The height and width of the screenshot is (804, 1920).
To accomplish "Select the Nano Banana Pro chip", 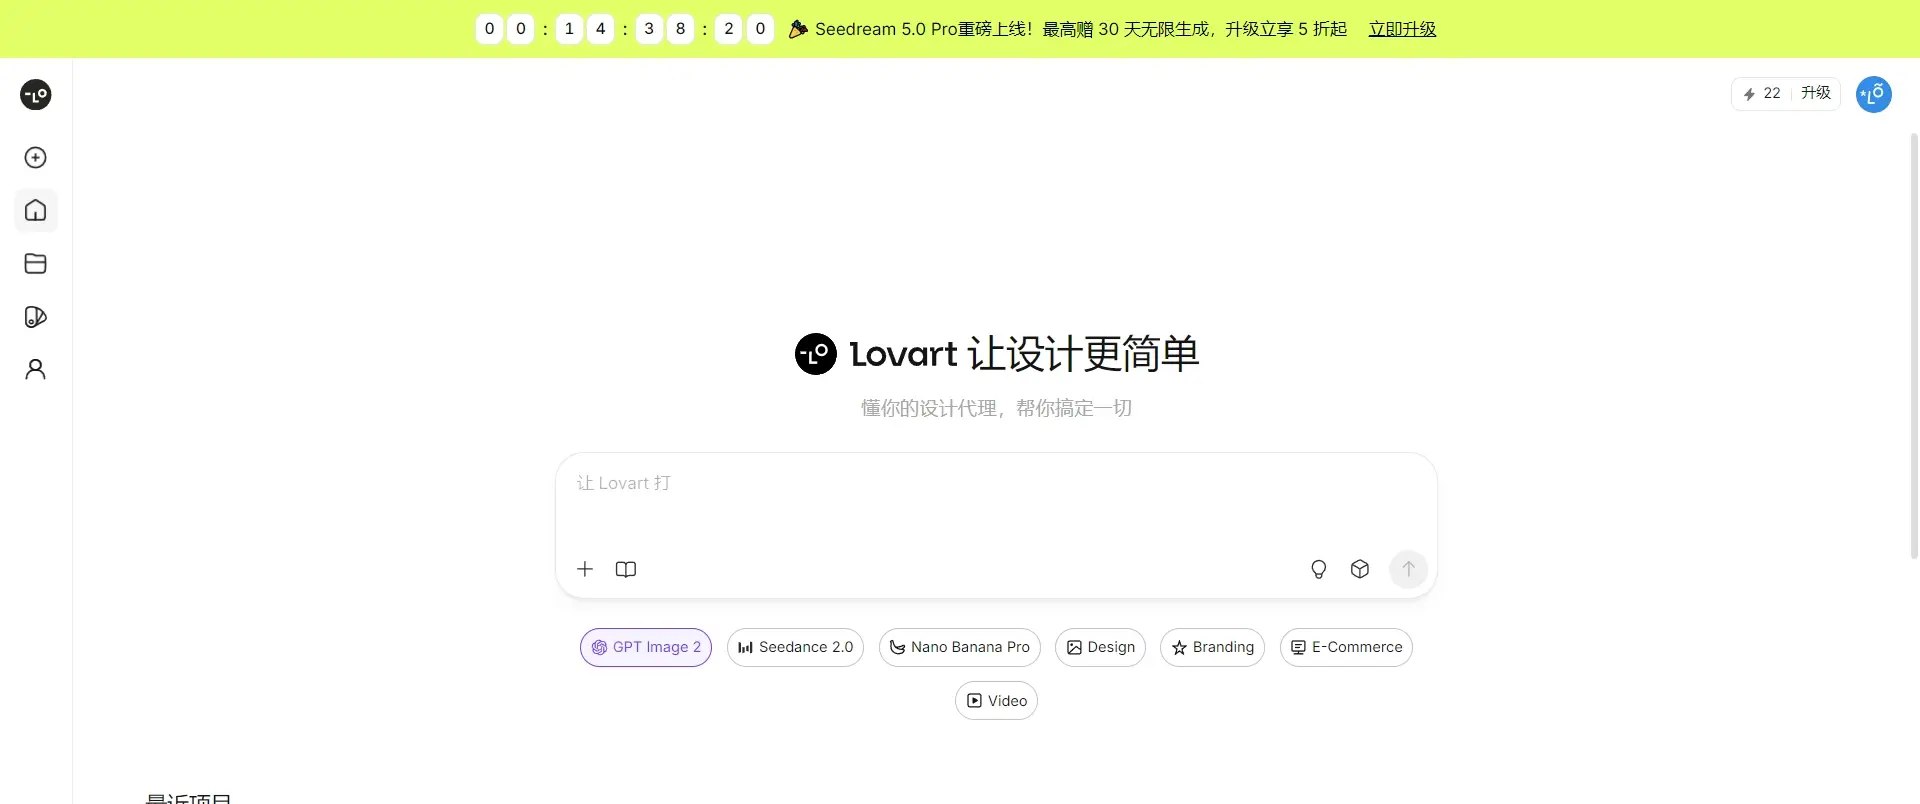I will click(960, 647).
